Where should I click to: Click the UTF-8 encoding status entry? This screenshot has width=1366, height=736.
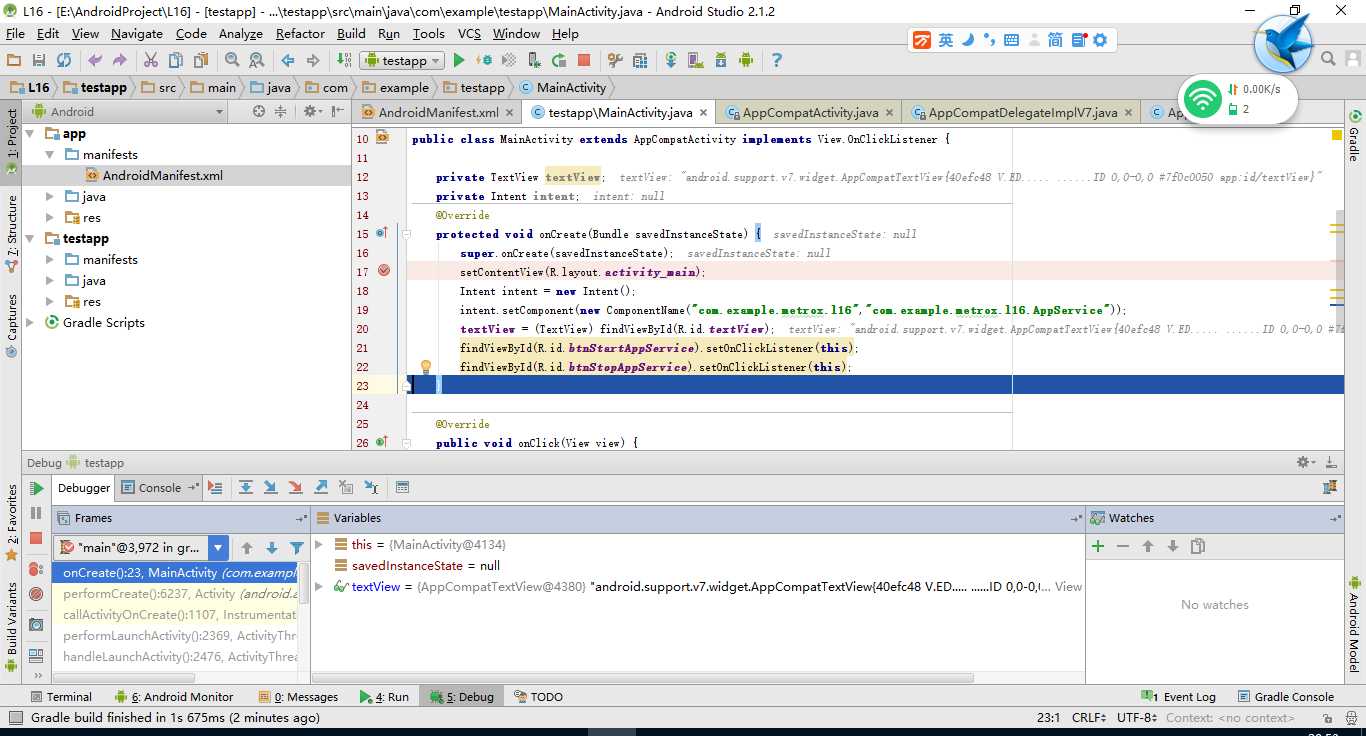[x=1137, y=718]
